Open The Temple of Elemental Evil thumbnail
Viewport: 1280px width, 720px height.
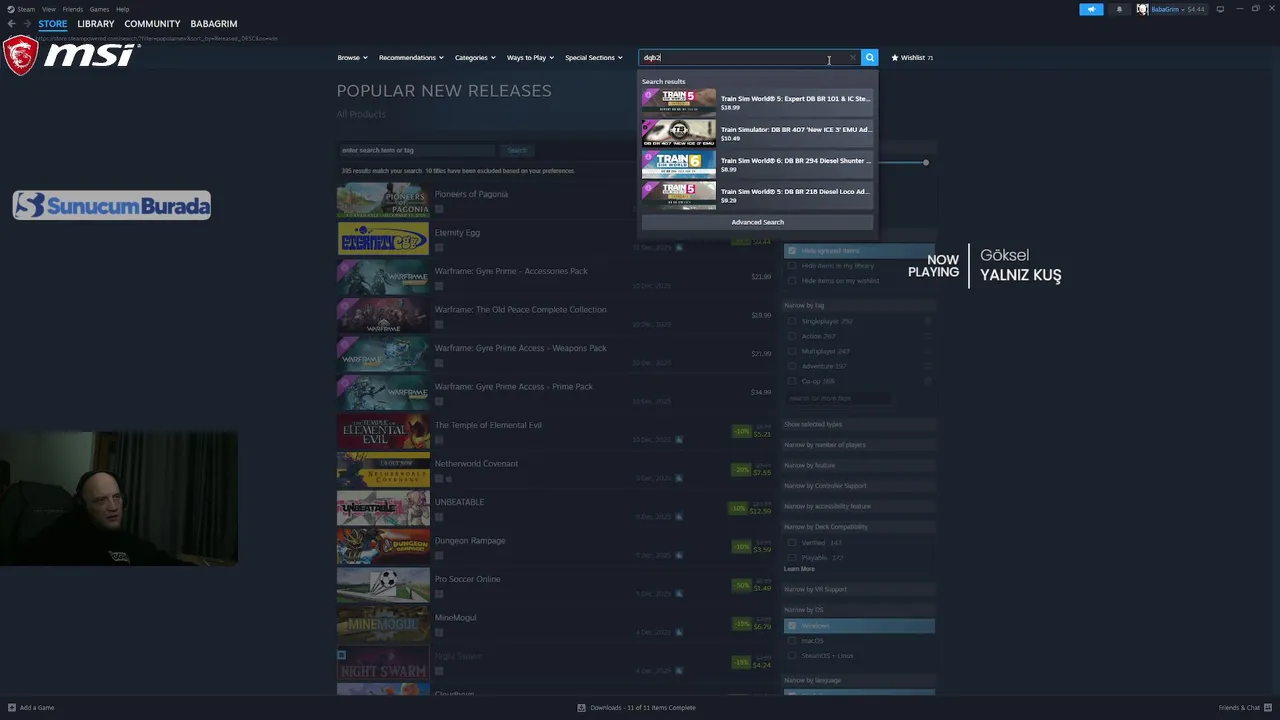(383, 432)
